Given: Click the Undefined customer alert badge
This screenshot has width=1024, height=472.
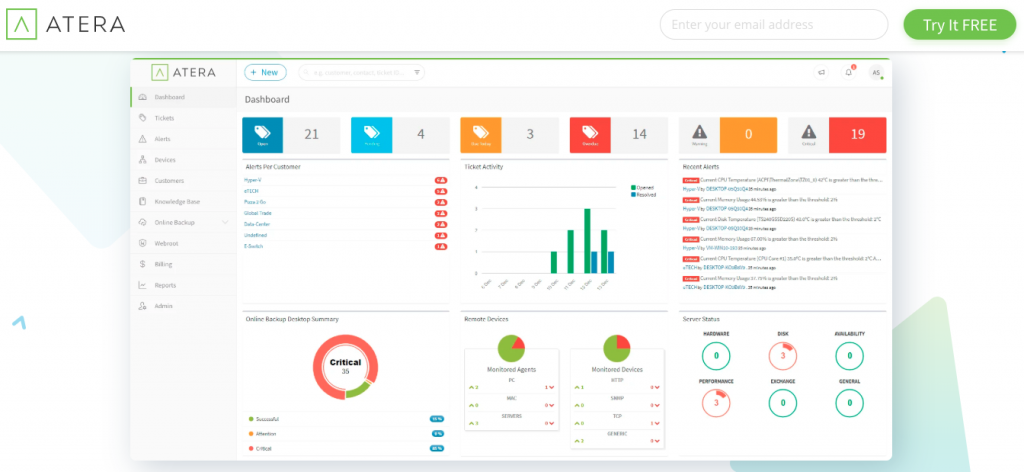Looking at the screenshot, I should point(441,235).
